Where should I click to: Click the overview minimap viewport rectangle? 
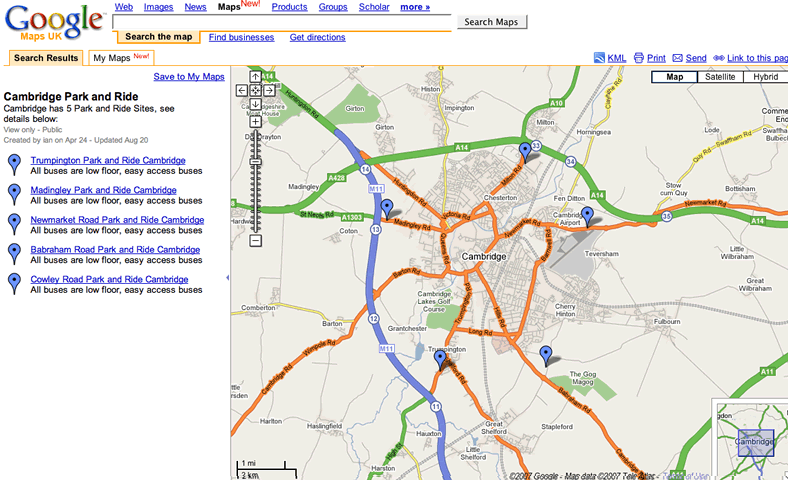(x=756, y=443)
